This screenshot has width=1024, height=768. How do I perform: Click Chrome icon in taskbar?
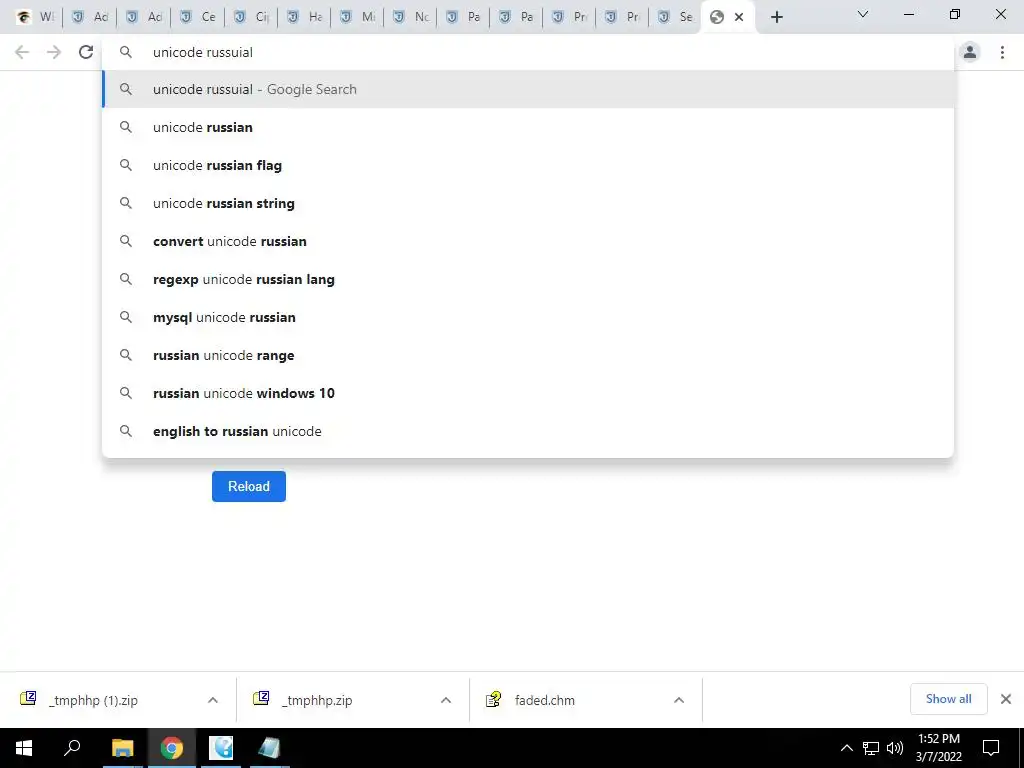[172, 748]
